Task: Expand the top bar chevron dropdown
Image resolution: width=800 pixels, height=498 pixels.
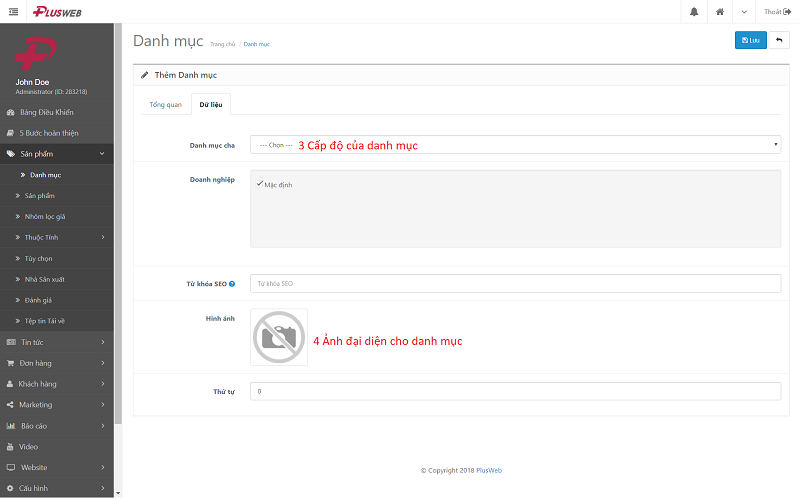Action: click(x=744, y=12)
